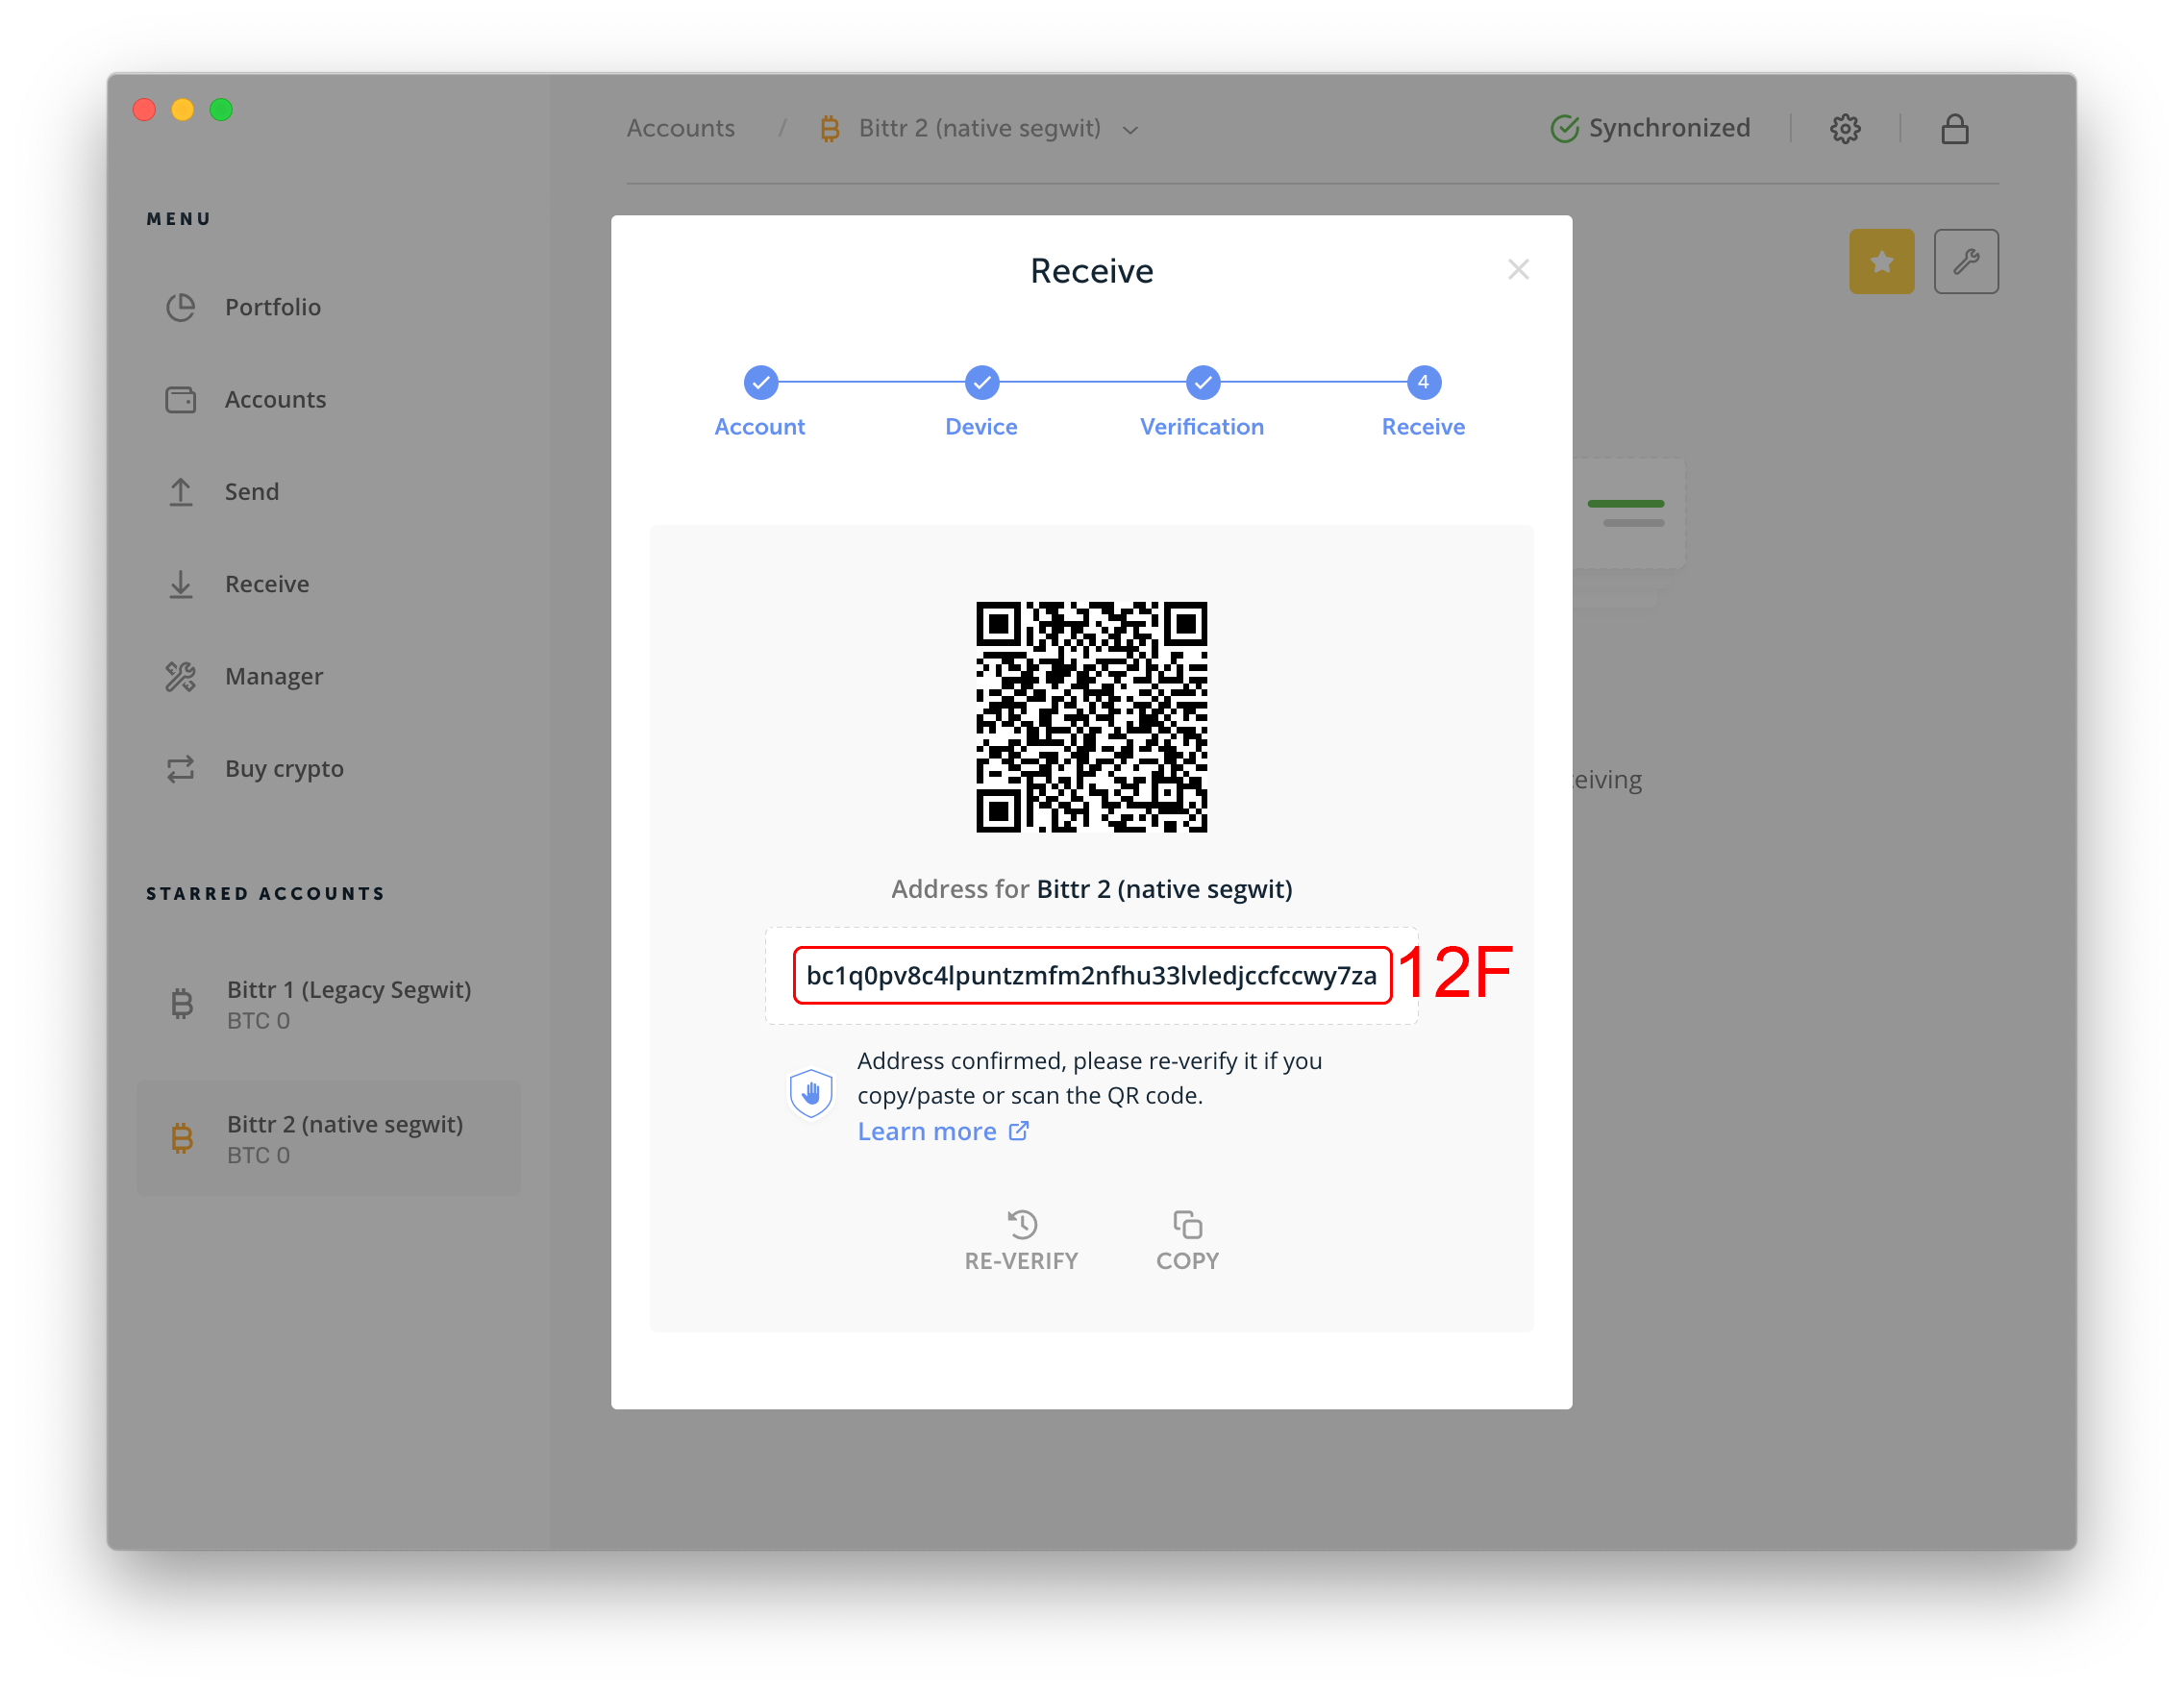Click the Portfolio pie chart icon

[x=181, y=307]
